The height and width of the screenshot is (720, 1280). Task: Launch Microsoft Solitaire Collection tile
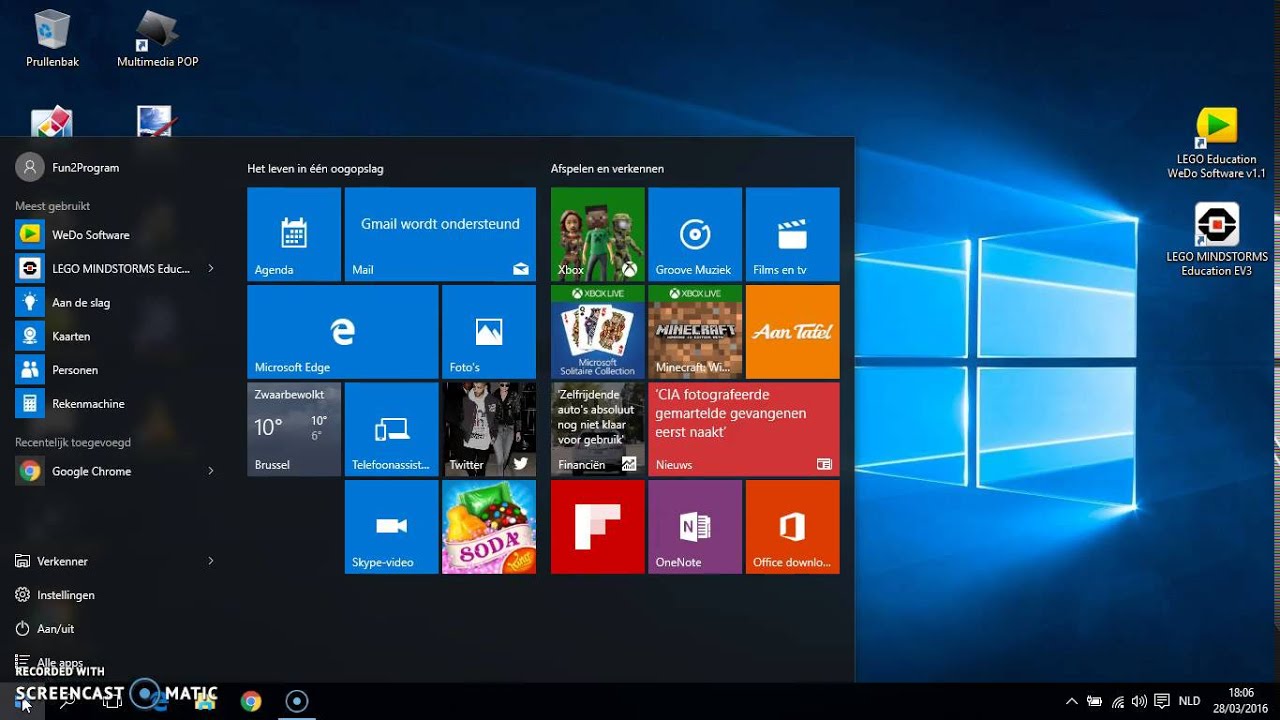(598, 331)
